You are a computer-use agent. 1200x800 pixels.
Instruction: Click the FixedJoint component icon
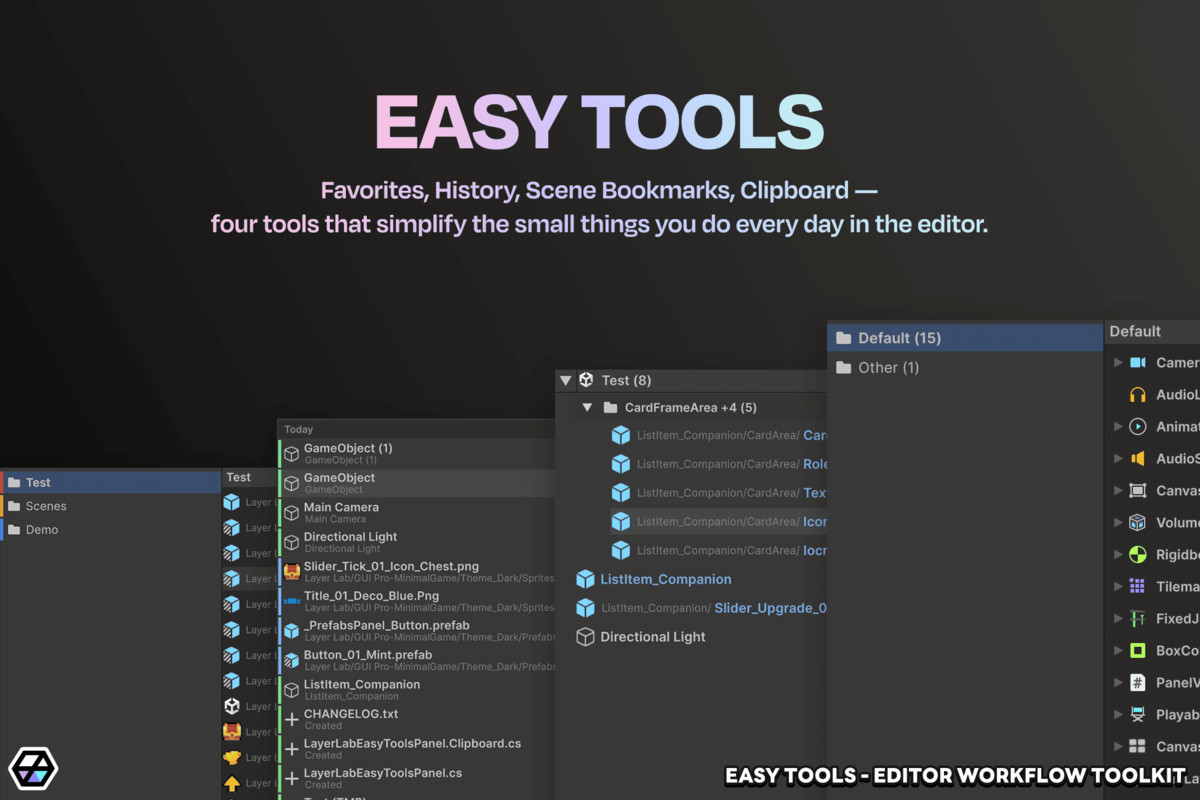[x=1137, y=618]
